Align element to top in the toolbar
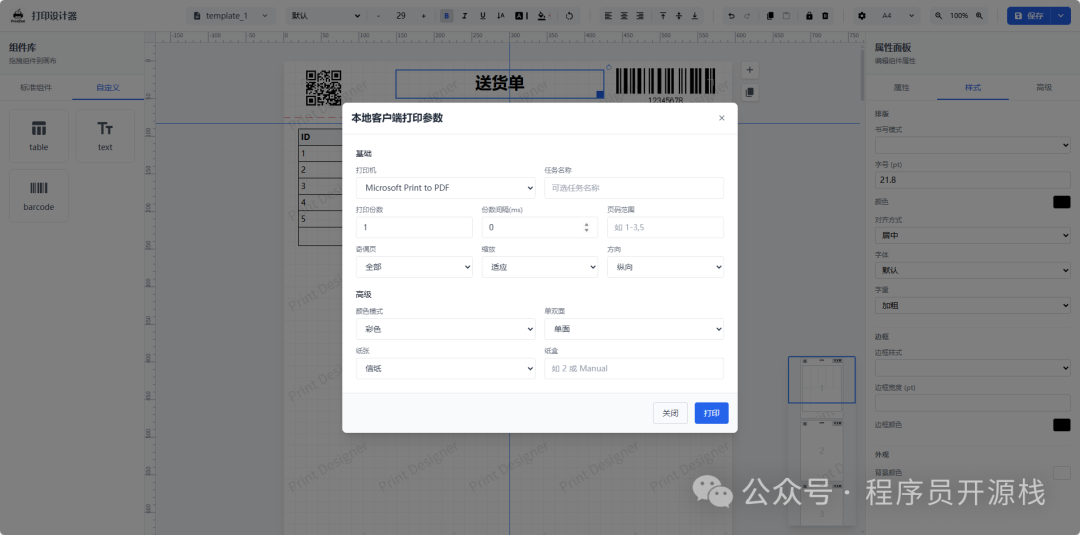This screenshot has width=1080, height=535. pos(663,15)
